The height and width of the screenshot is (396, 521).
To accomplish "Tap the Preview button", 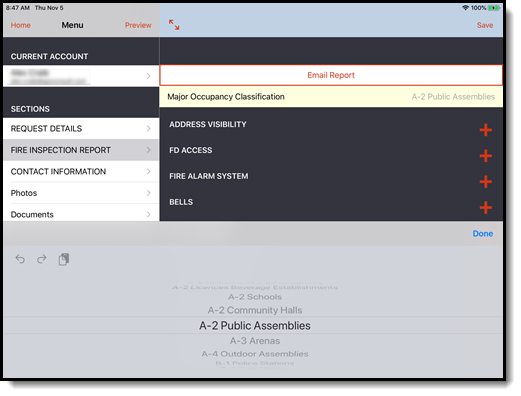I will coord(138,25).
